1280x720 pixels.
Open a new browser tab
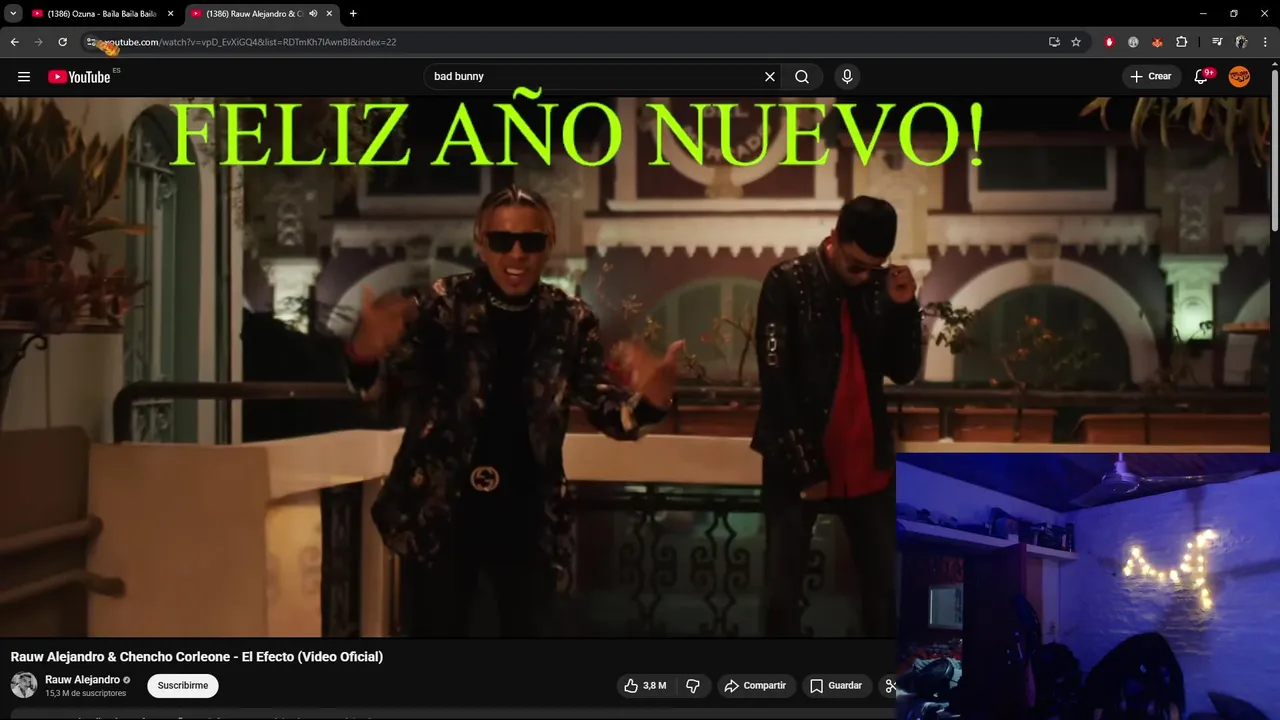pyautogui.click(x=353, y=14)
